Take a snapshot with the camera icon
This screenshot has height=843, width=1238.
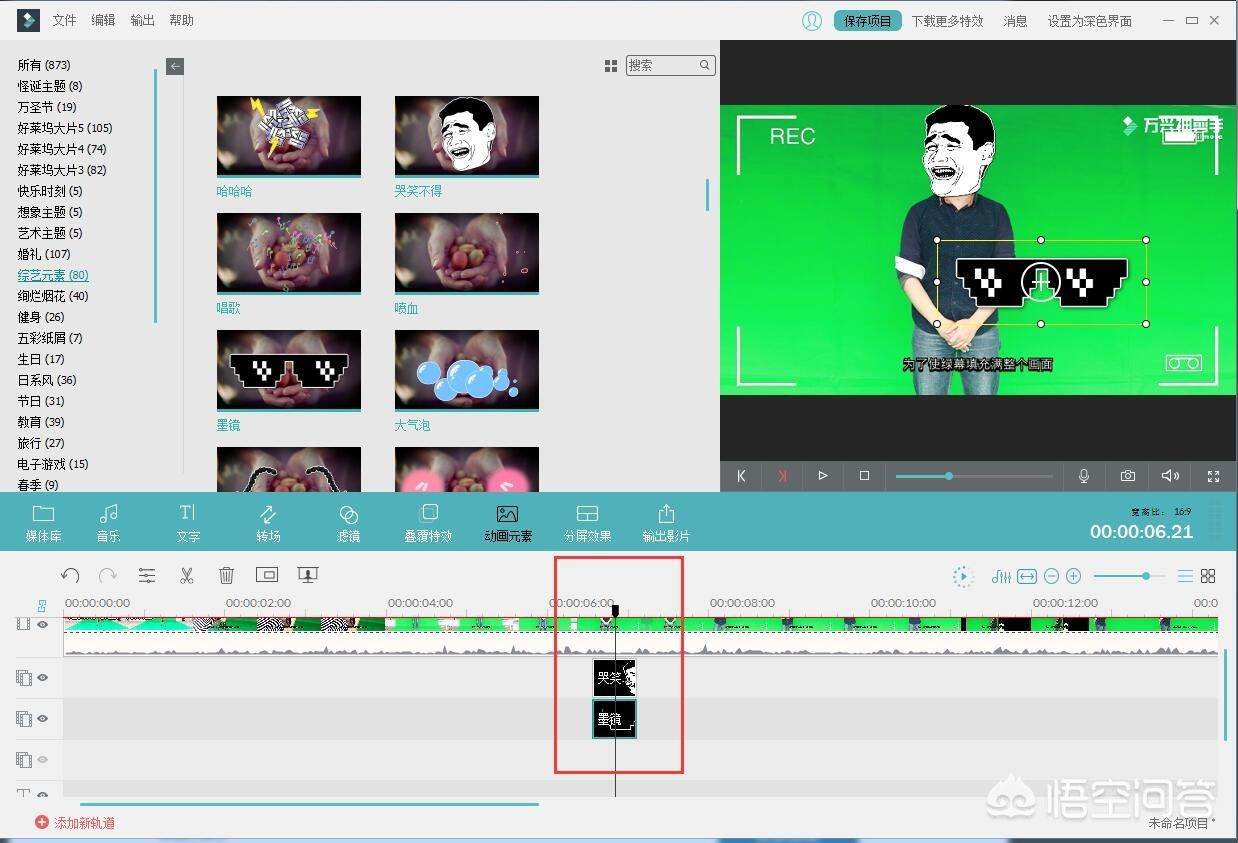pyautogui.click(x=1128, y=476)
